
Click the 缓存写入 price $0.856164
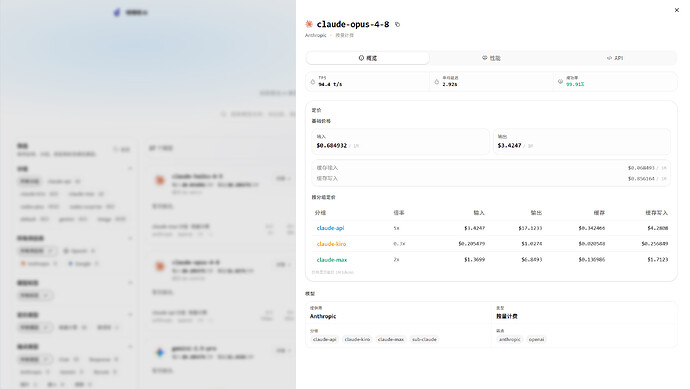point(641,179)
